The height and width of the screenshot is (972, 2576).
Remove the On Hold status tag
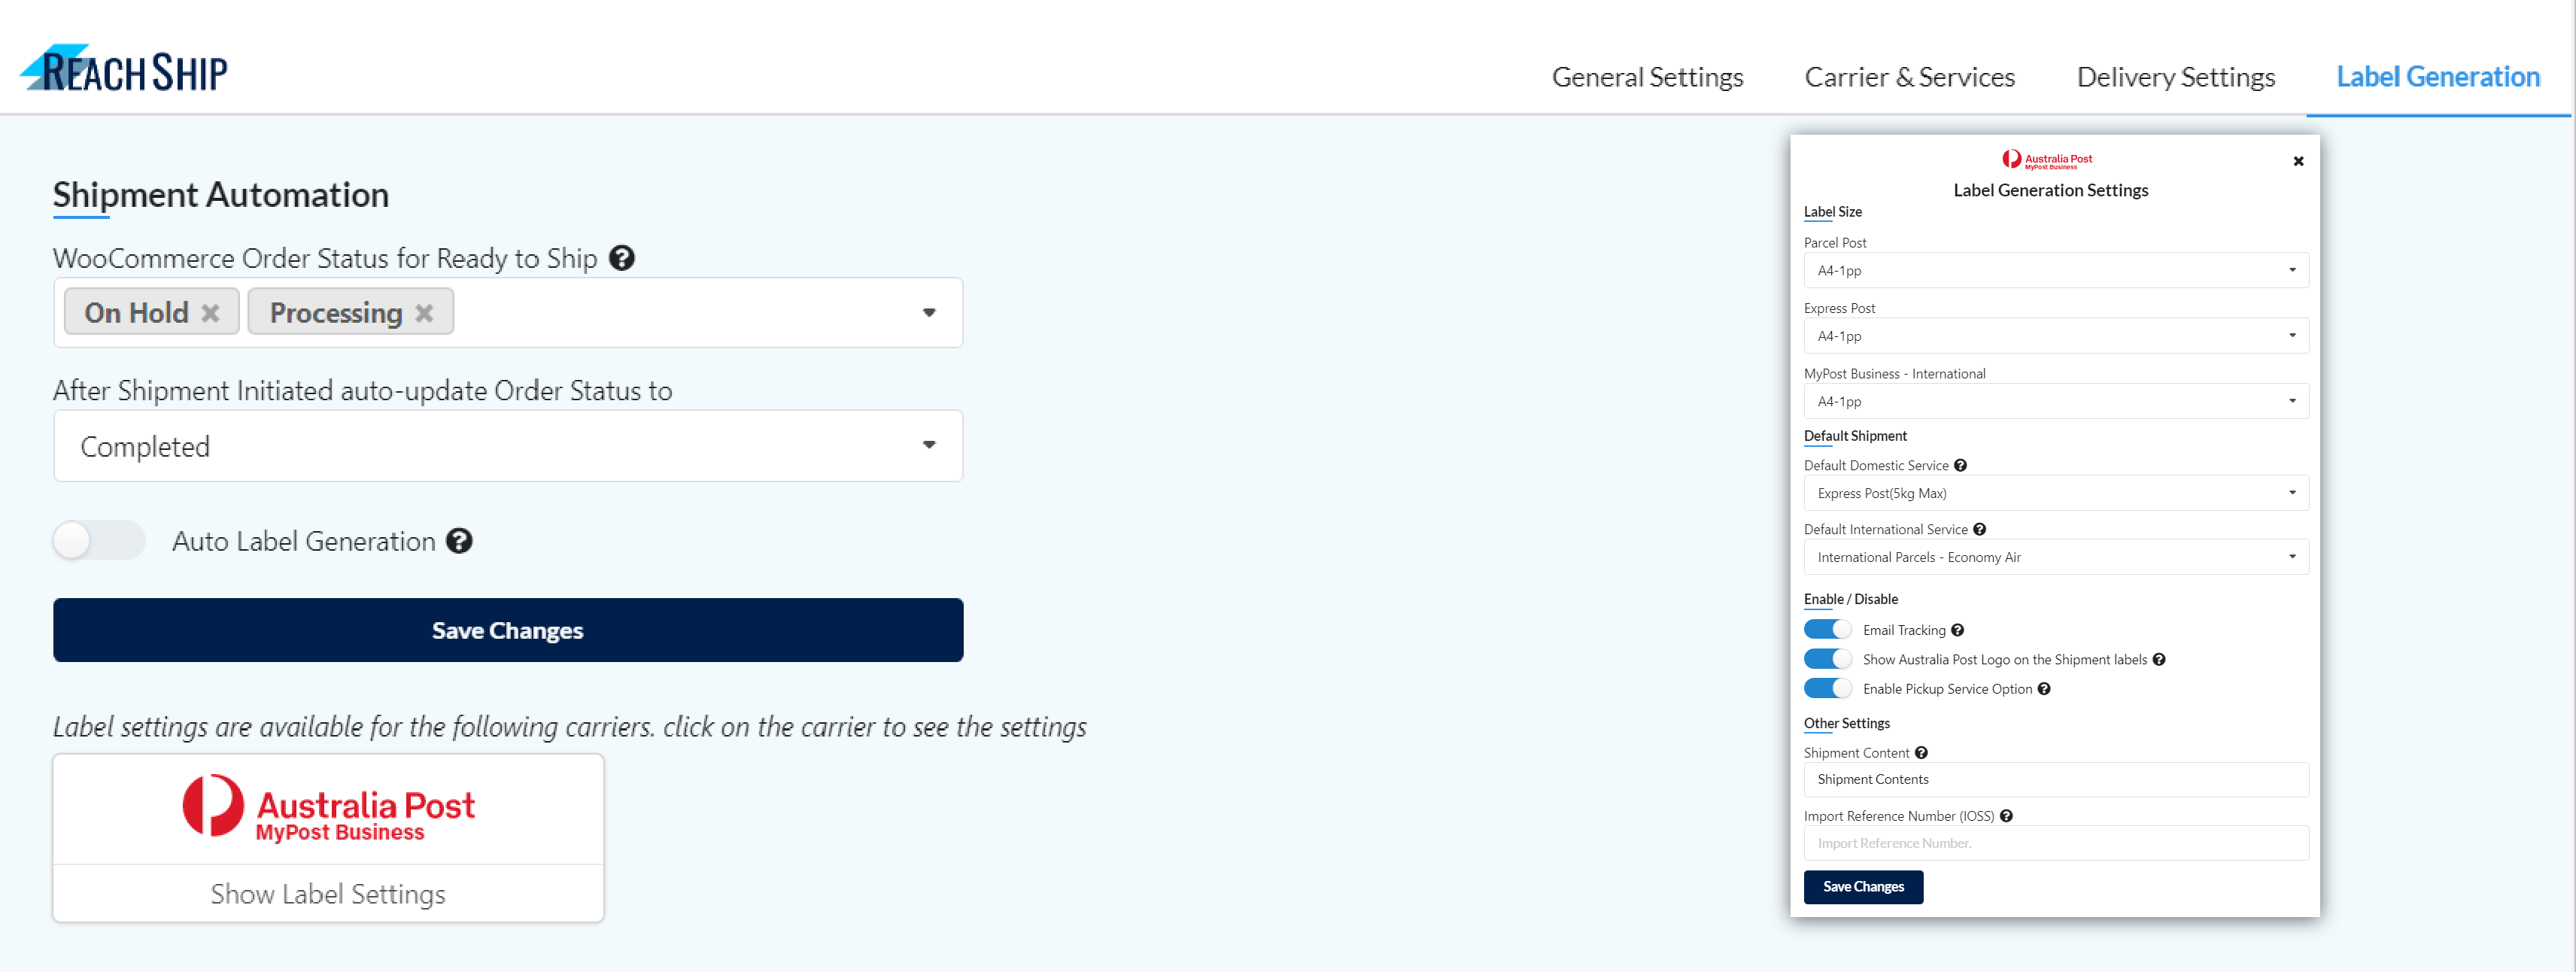tap(210, 313)
